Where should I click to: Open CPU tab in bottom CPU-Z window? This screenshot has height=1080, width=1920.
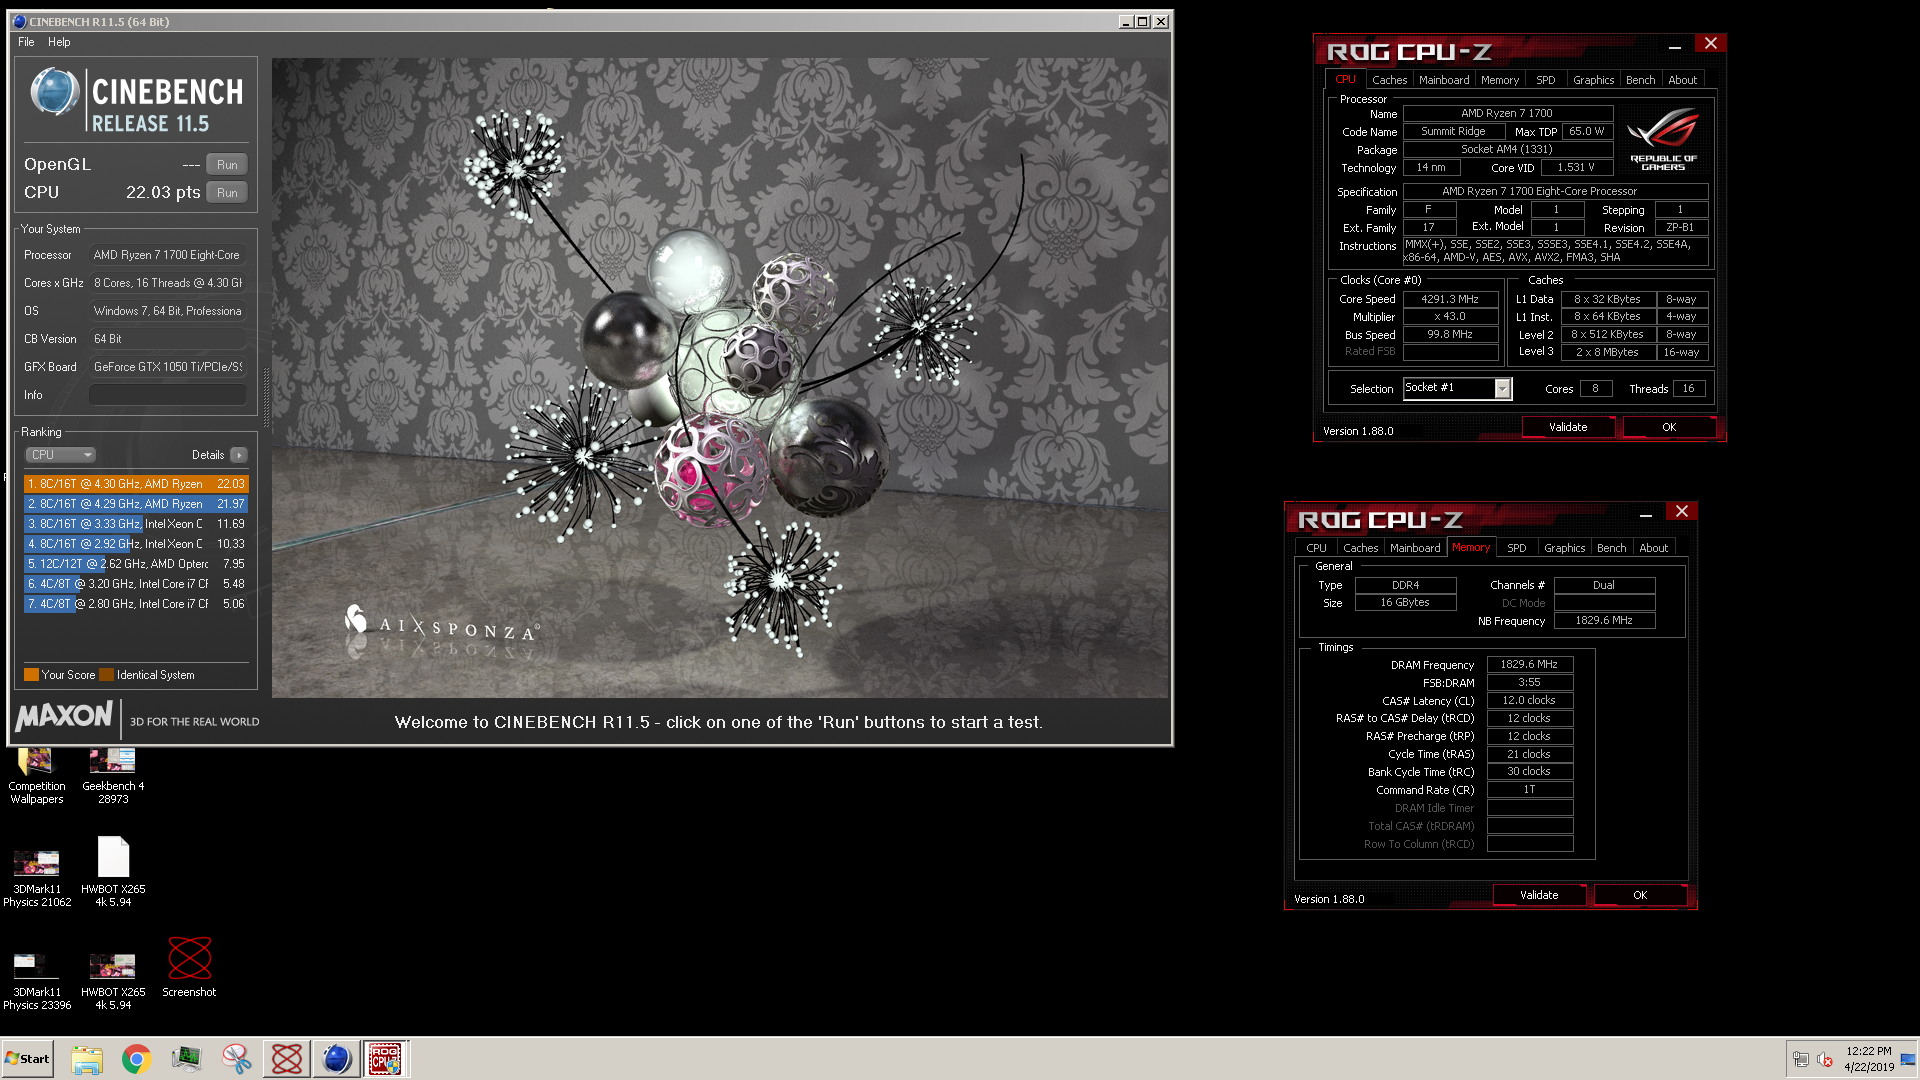1316,548
